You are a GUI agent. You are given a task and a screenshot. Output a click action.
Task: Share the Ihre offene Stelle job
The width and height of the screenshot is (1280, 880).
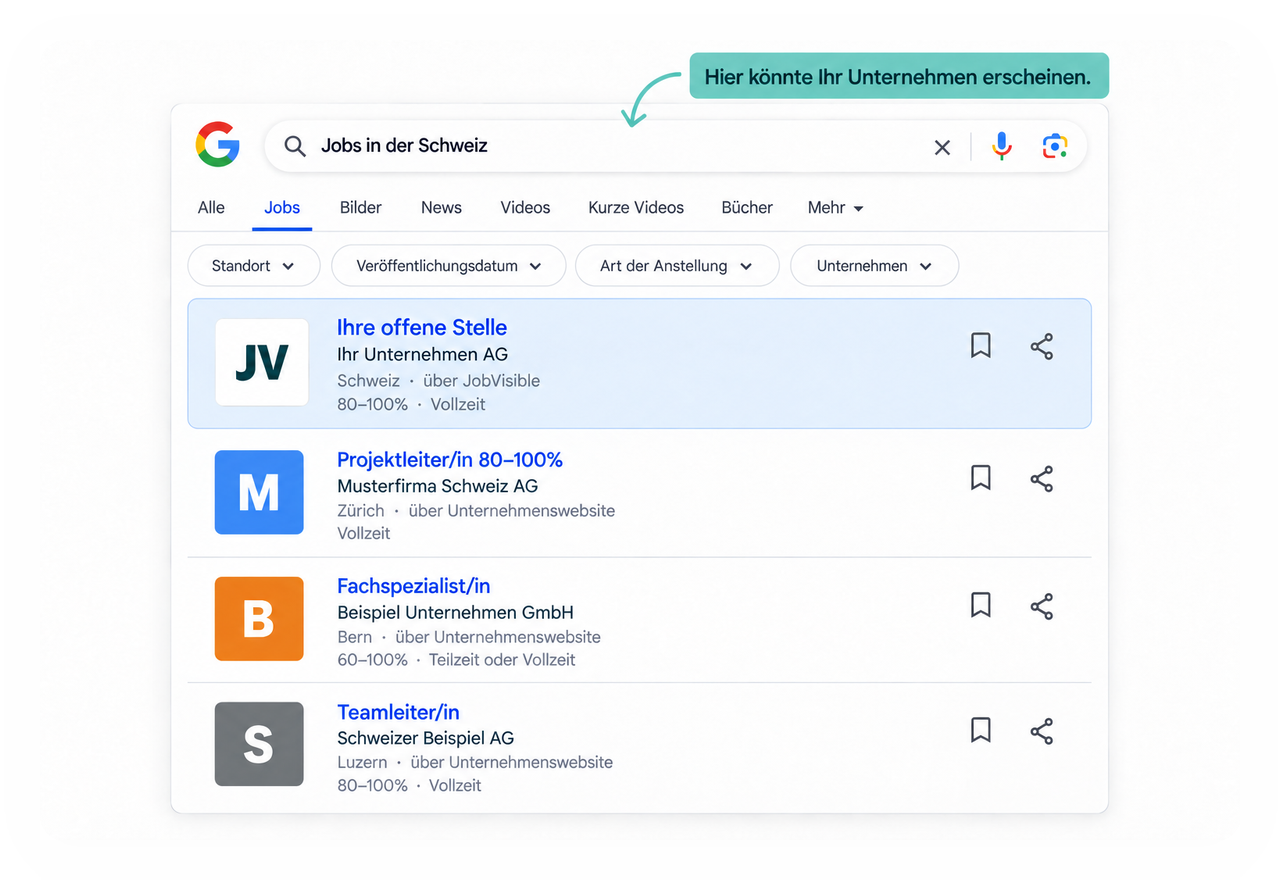point(1042,347)
